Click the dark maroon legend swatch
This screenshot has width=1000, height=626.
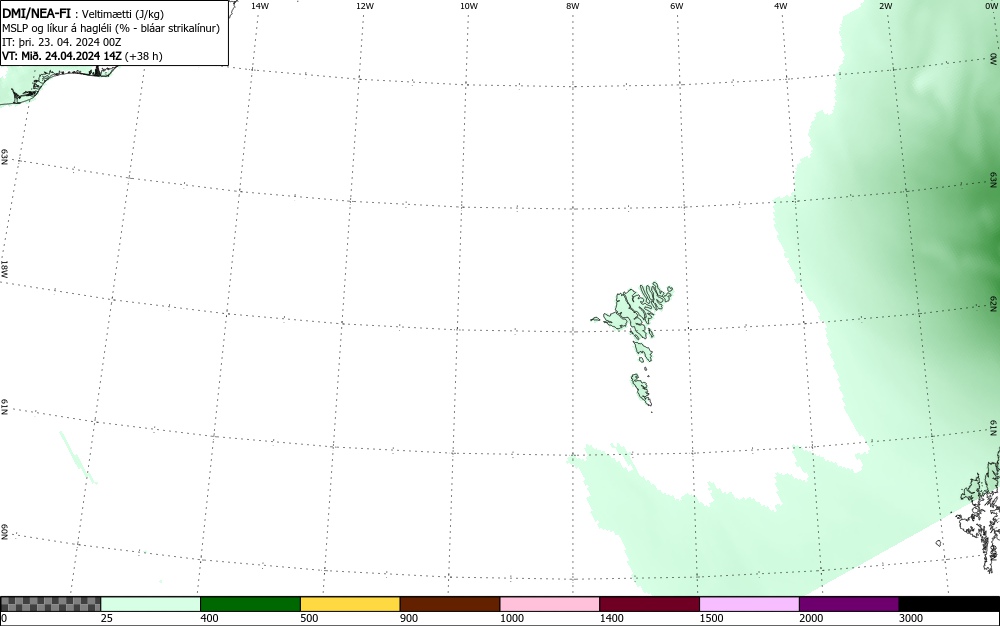[x=649, y=604]
